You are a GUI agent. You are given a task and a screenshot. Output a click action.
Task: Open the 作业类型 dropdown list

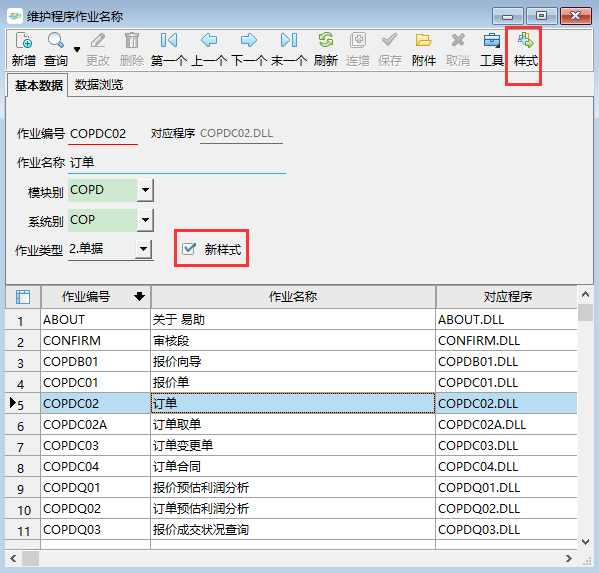[143, 249]
